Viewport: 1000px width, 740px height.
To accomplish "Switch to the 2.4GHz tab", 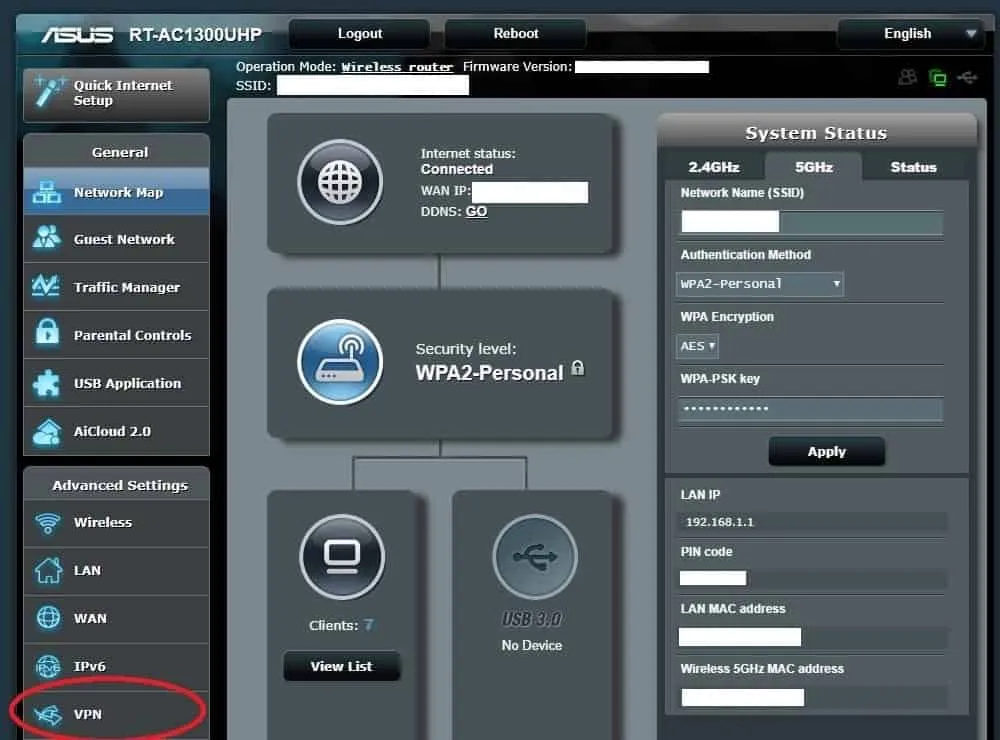I will [x=714, y=167].
